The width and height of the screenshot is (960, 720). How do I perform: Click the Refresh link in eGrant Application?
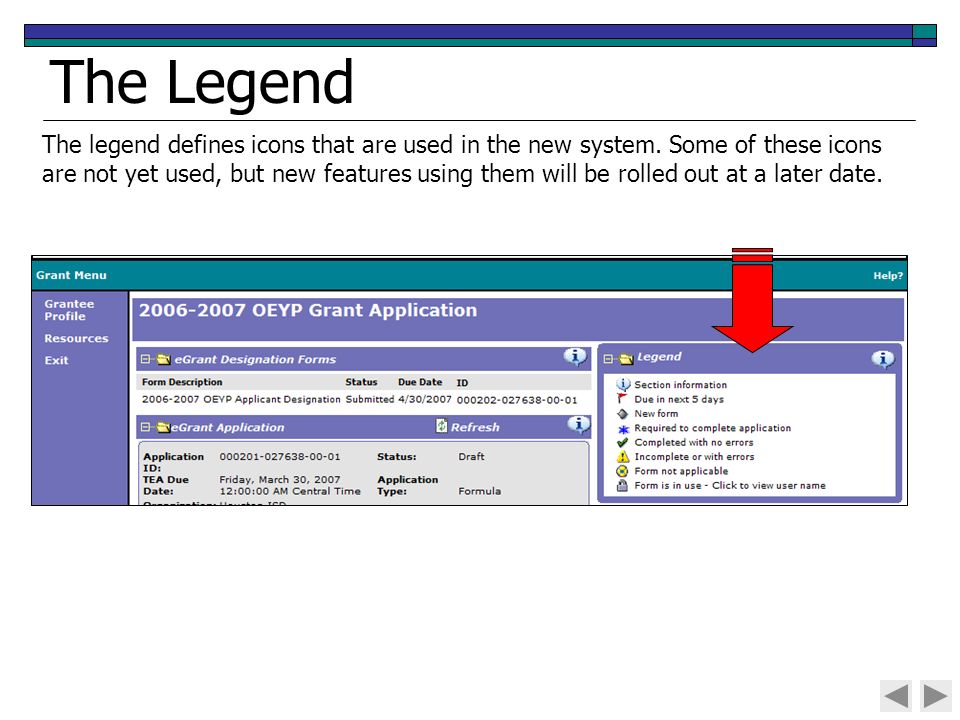[x=475, y=427]
